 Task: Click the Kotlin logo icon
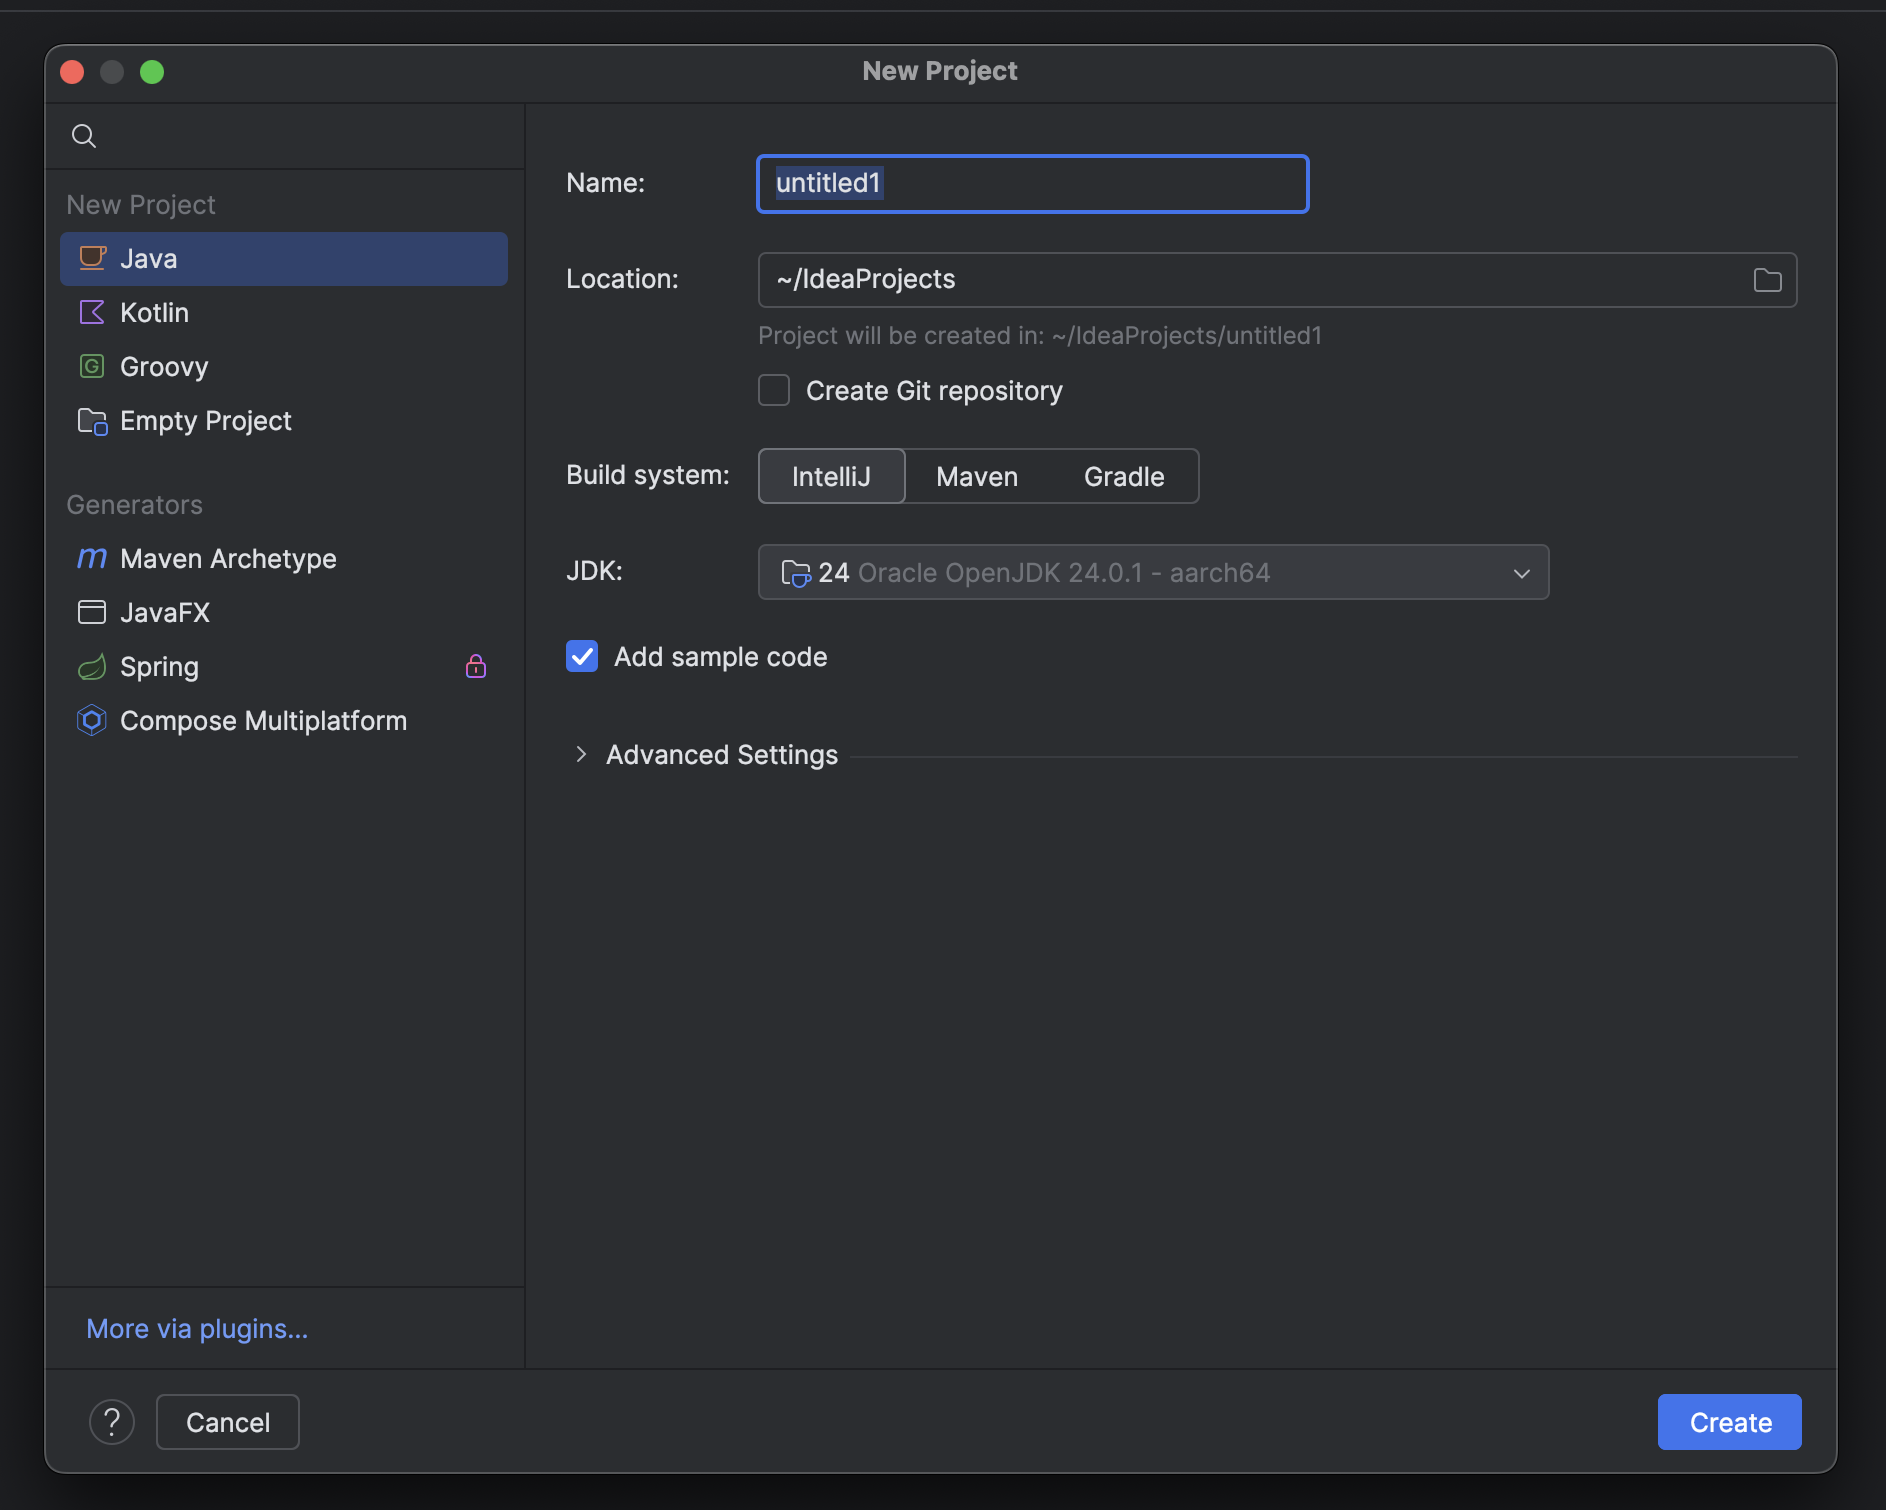(x=92, y=312)
